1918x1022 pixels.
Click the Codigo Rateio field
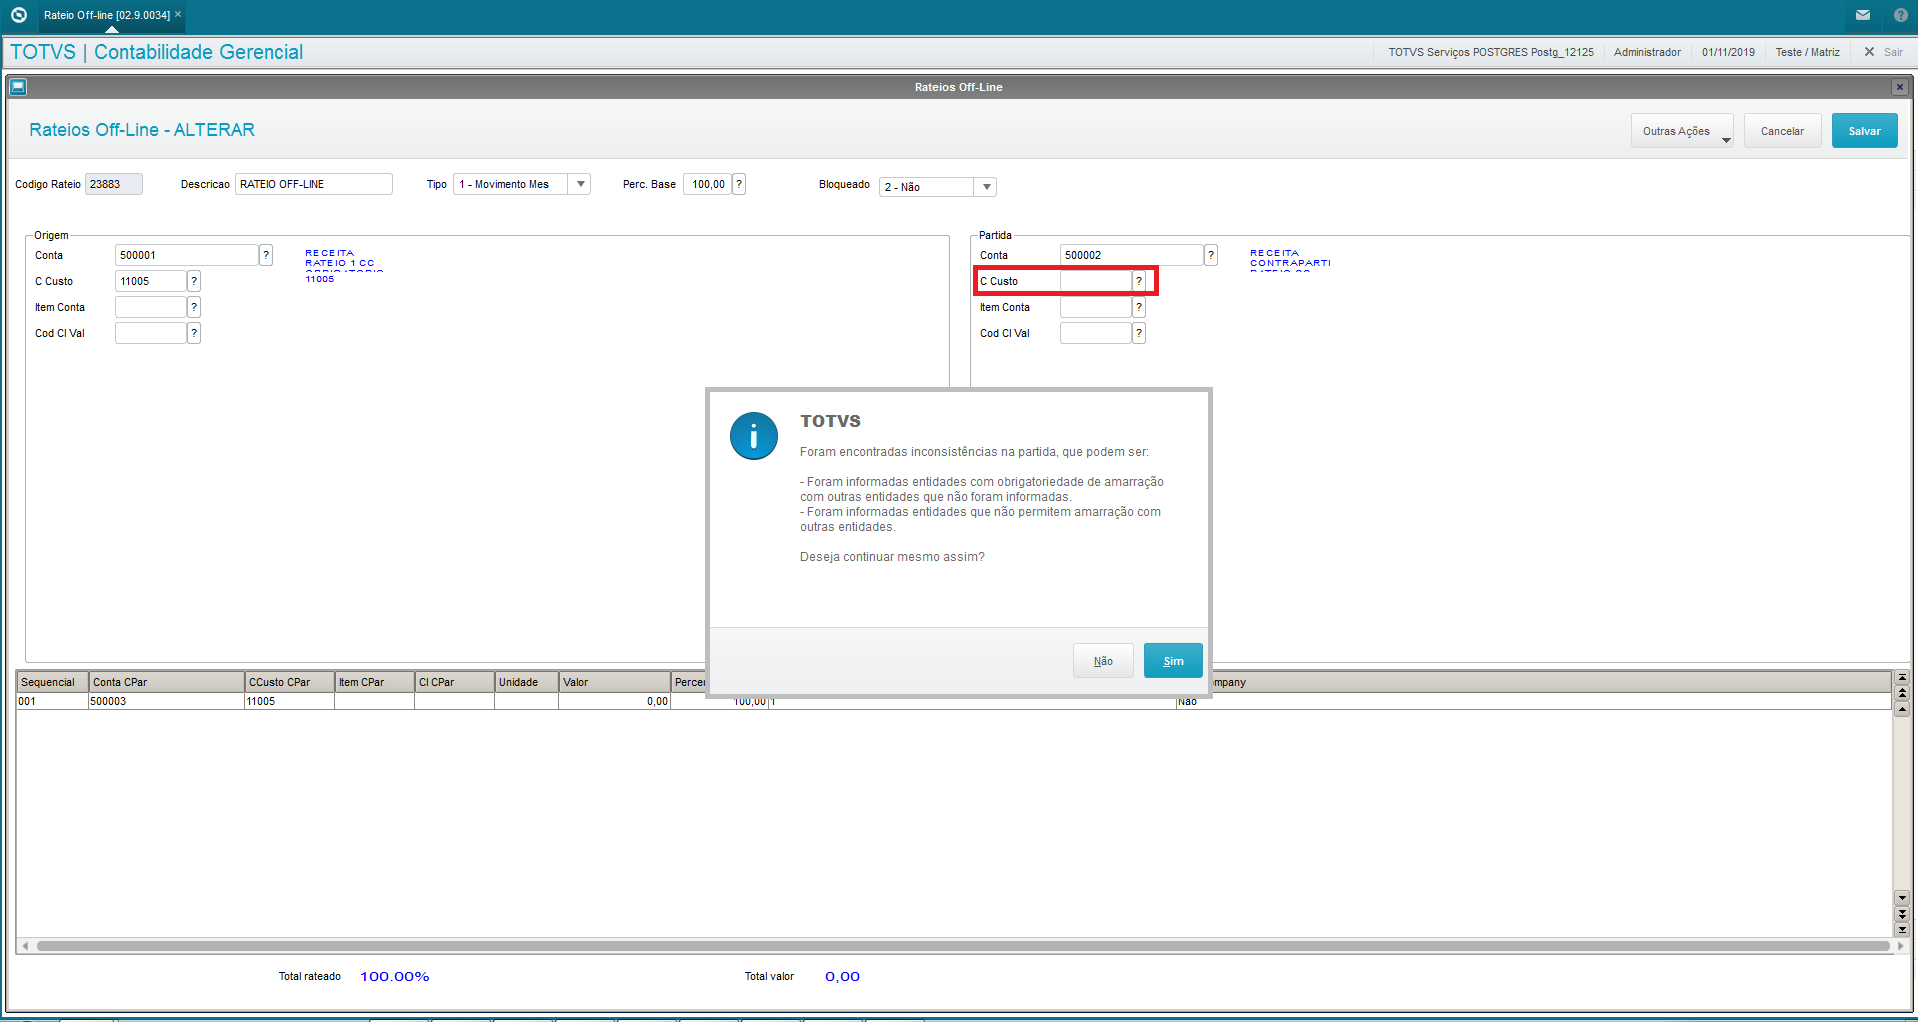pos(114,184)
